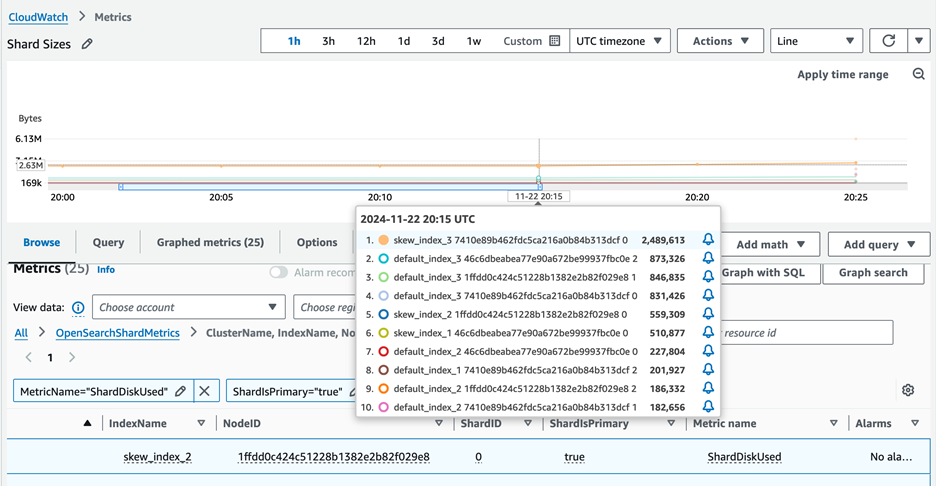The height and width of the screenshot is (486, 936).
Task: Go to previous metrics page
Action: (x=28, y=357)
